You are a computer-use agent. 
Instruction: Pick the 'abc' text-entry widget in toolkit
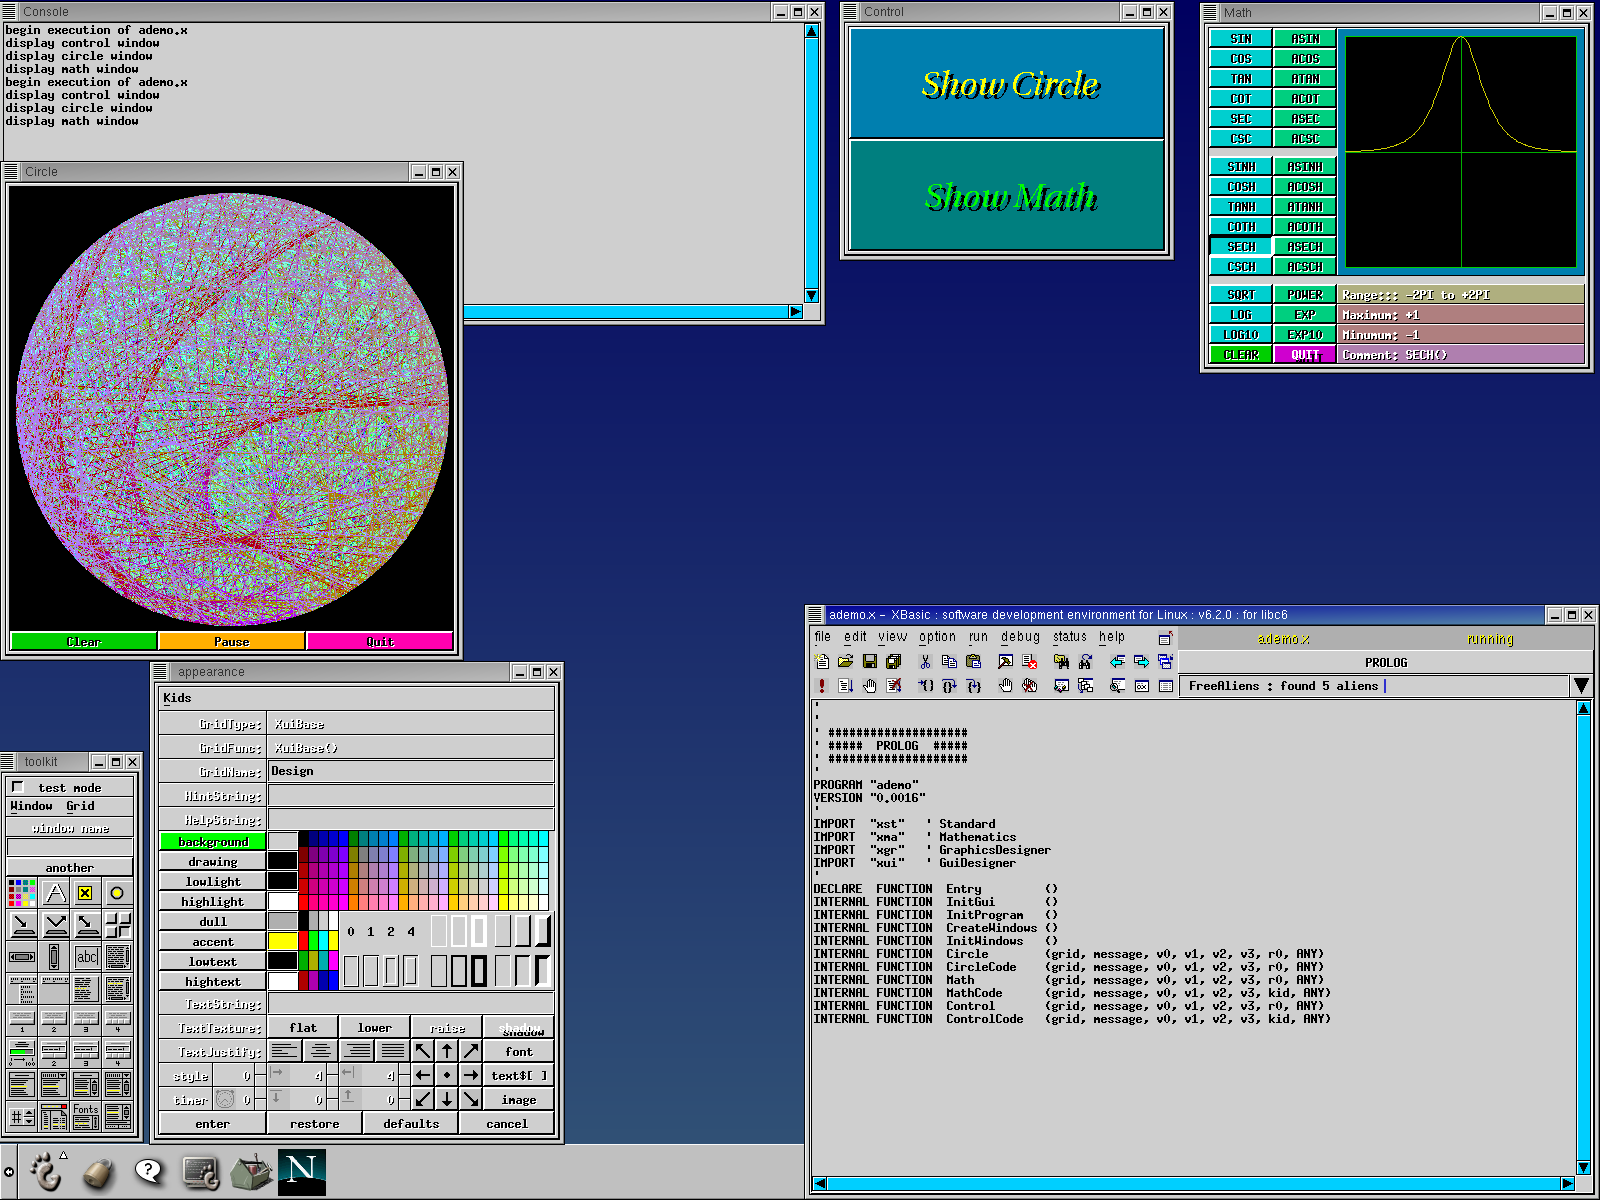point(87,957)
